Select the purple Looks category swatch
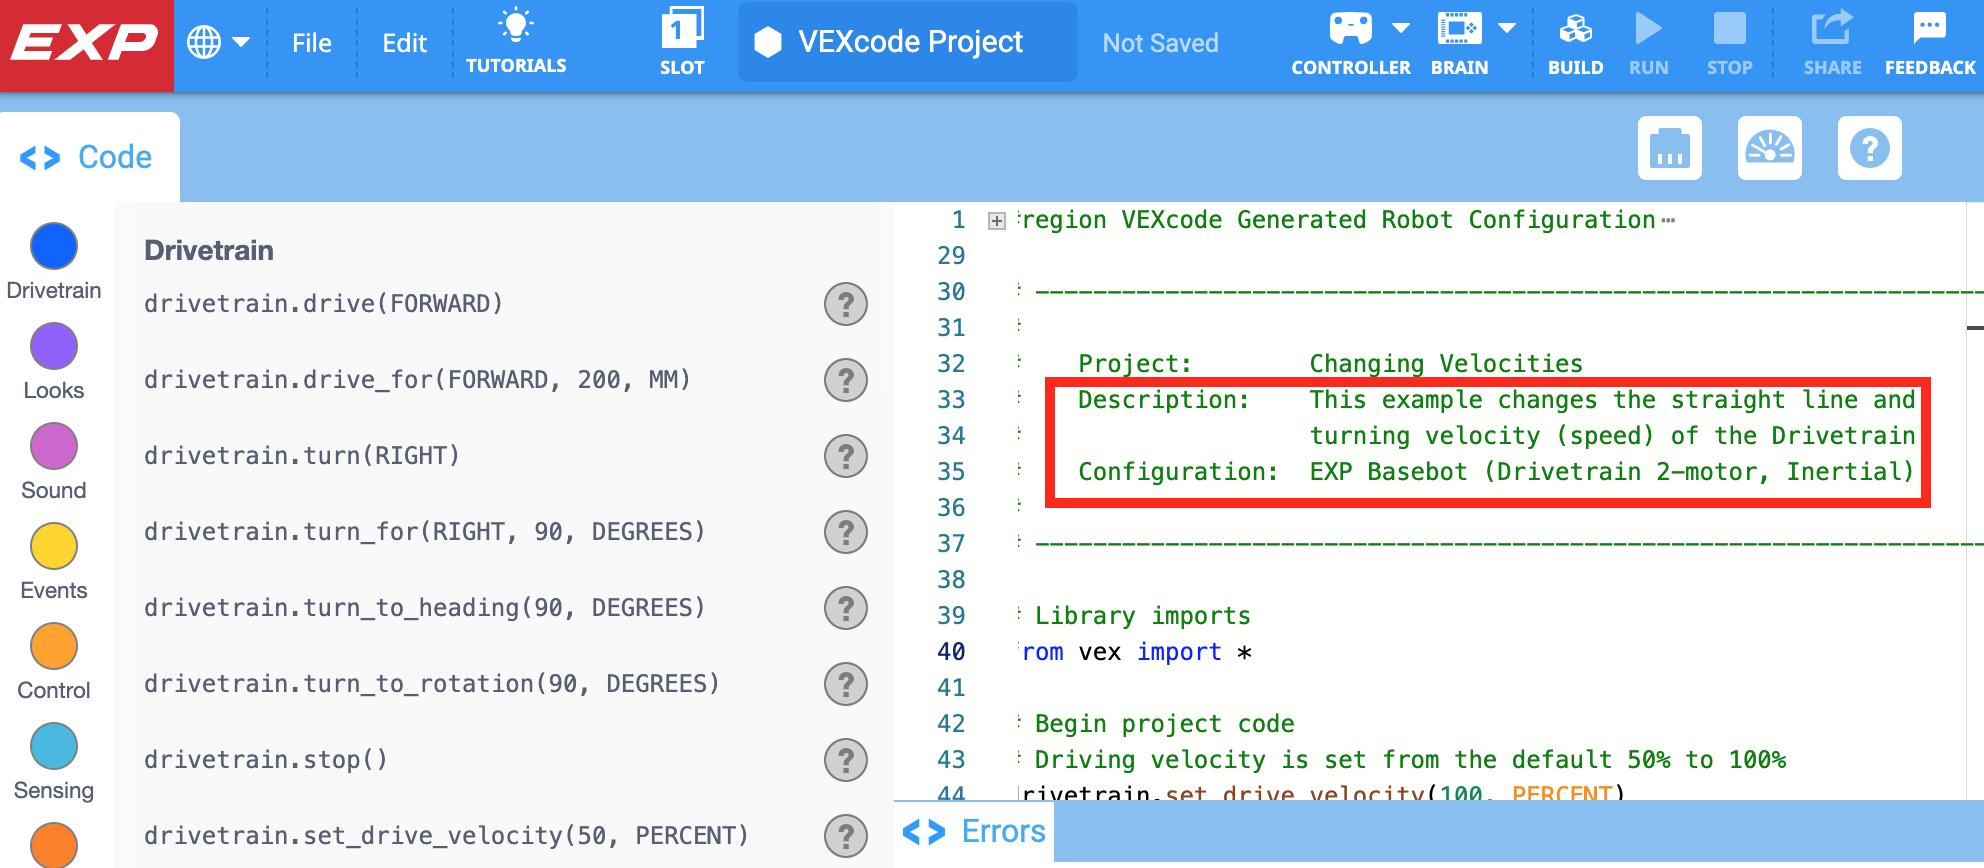Image resolution: width=1984 pixels, height=868 pixels. tap(54, 347)
